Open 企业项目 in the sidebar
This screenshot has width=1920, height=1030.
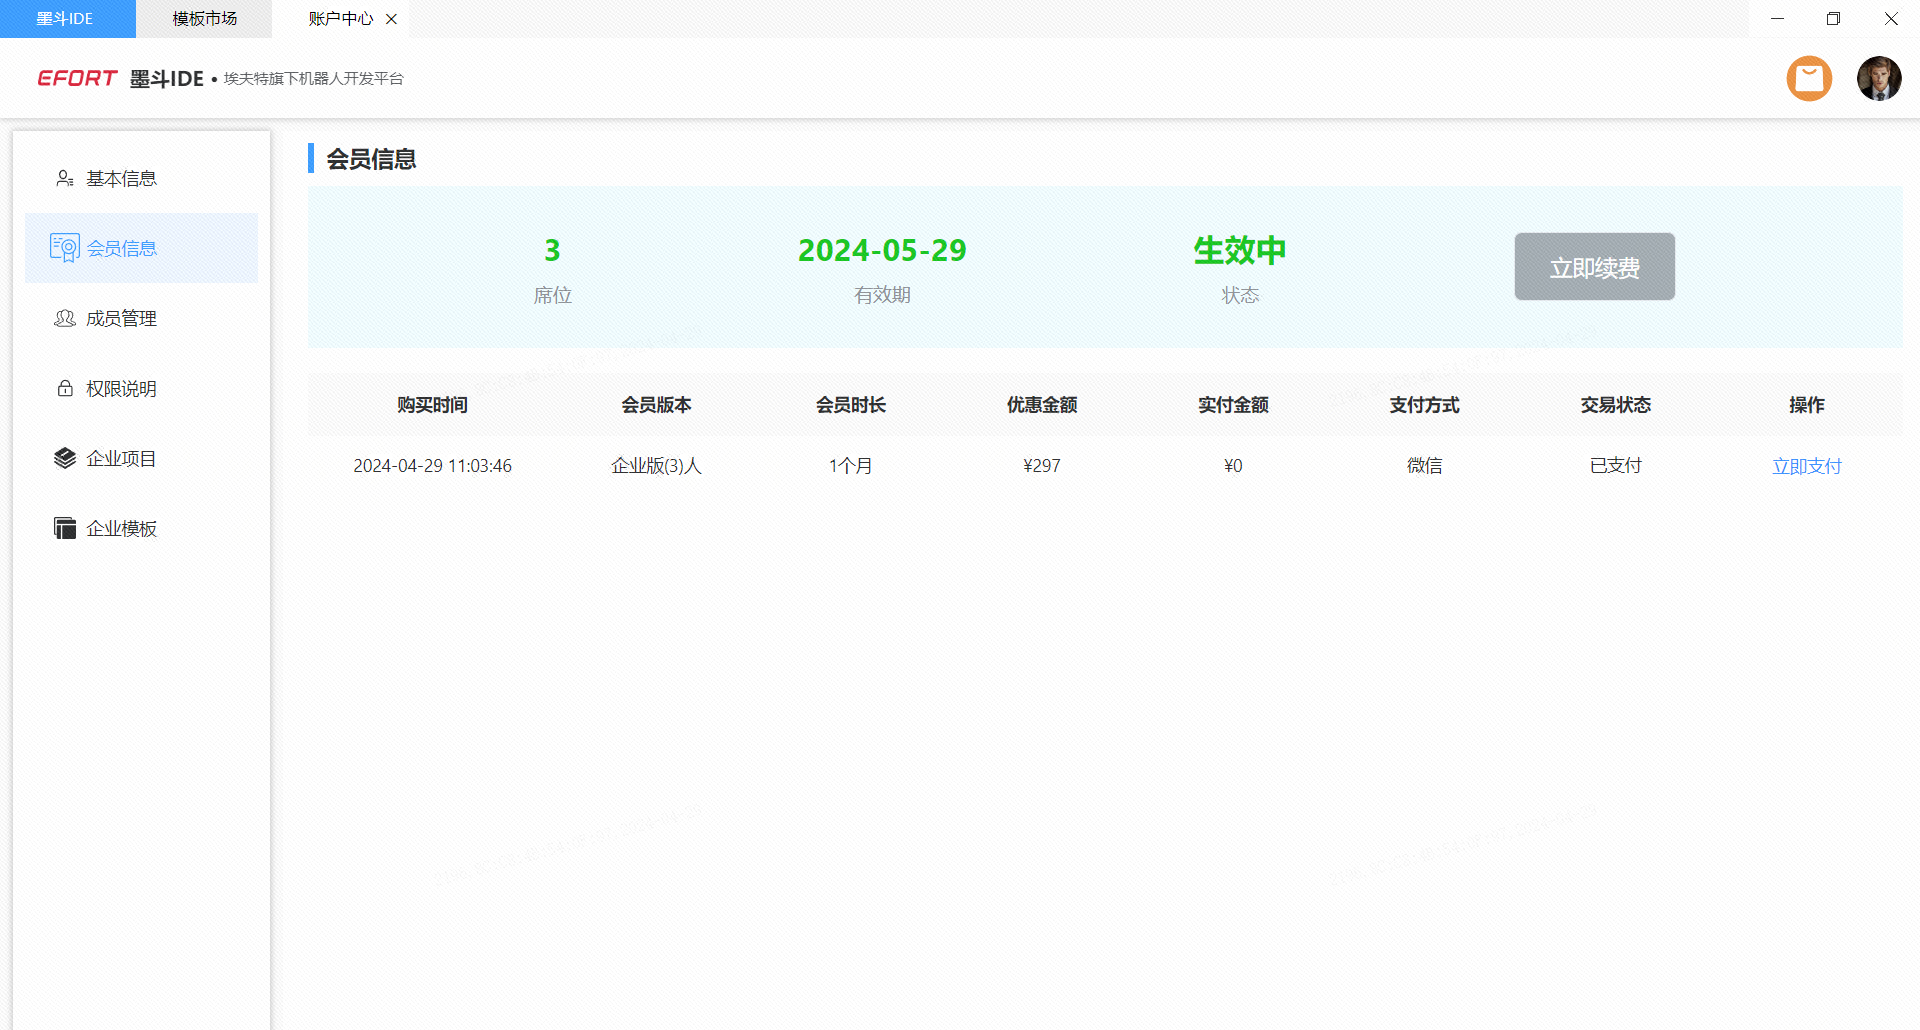pos(121,458)
